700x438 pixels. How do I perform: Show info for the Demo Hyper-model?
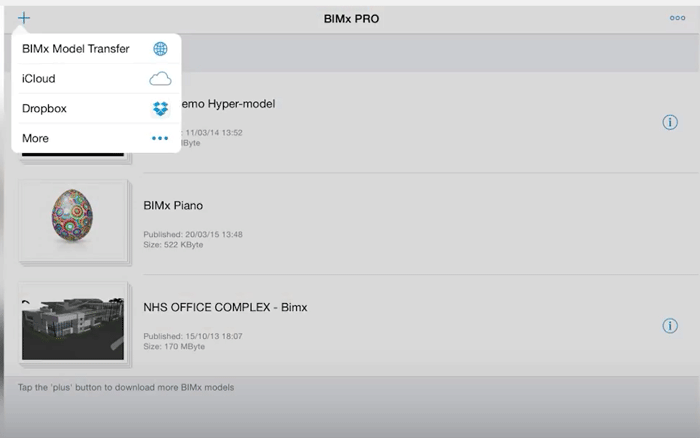click(670, 122)
